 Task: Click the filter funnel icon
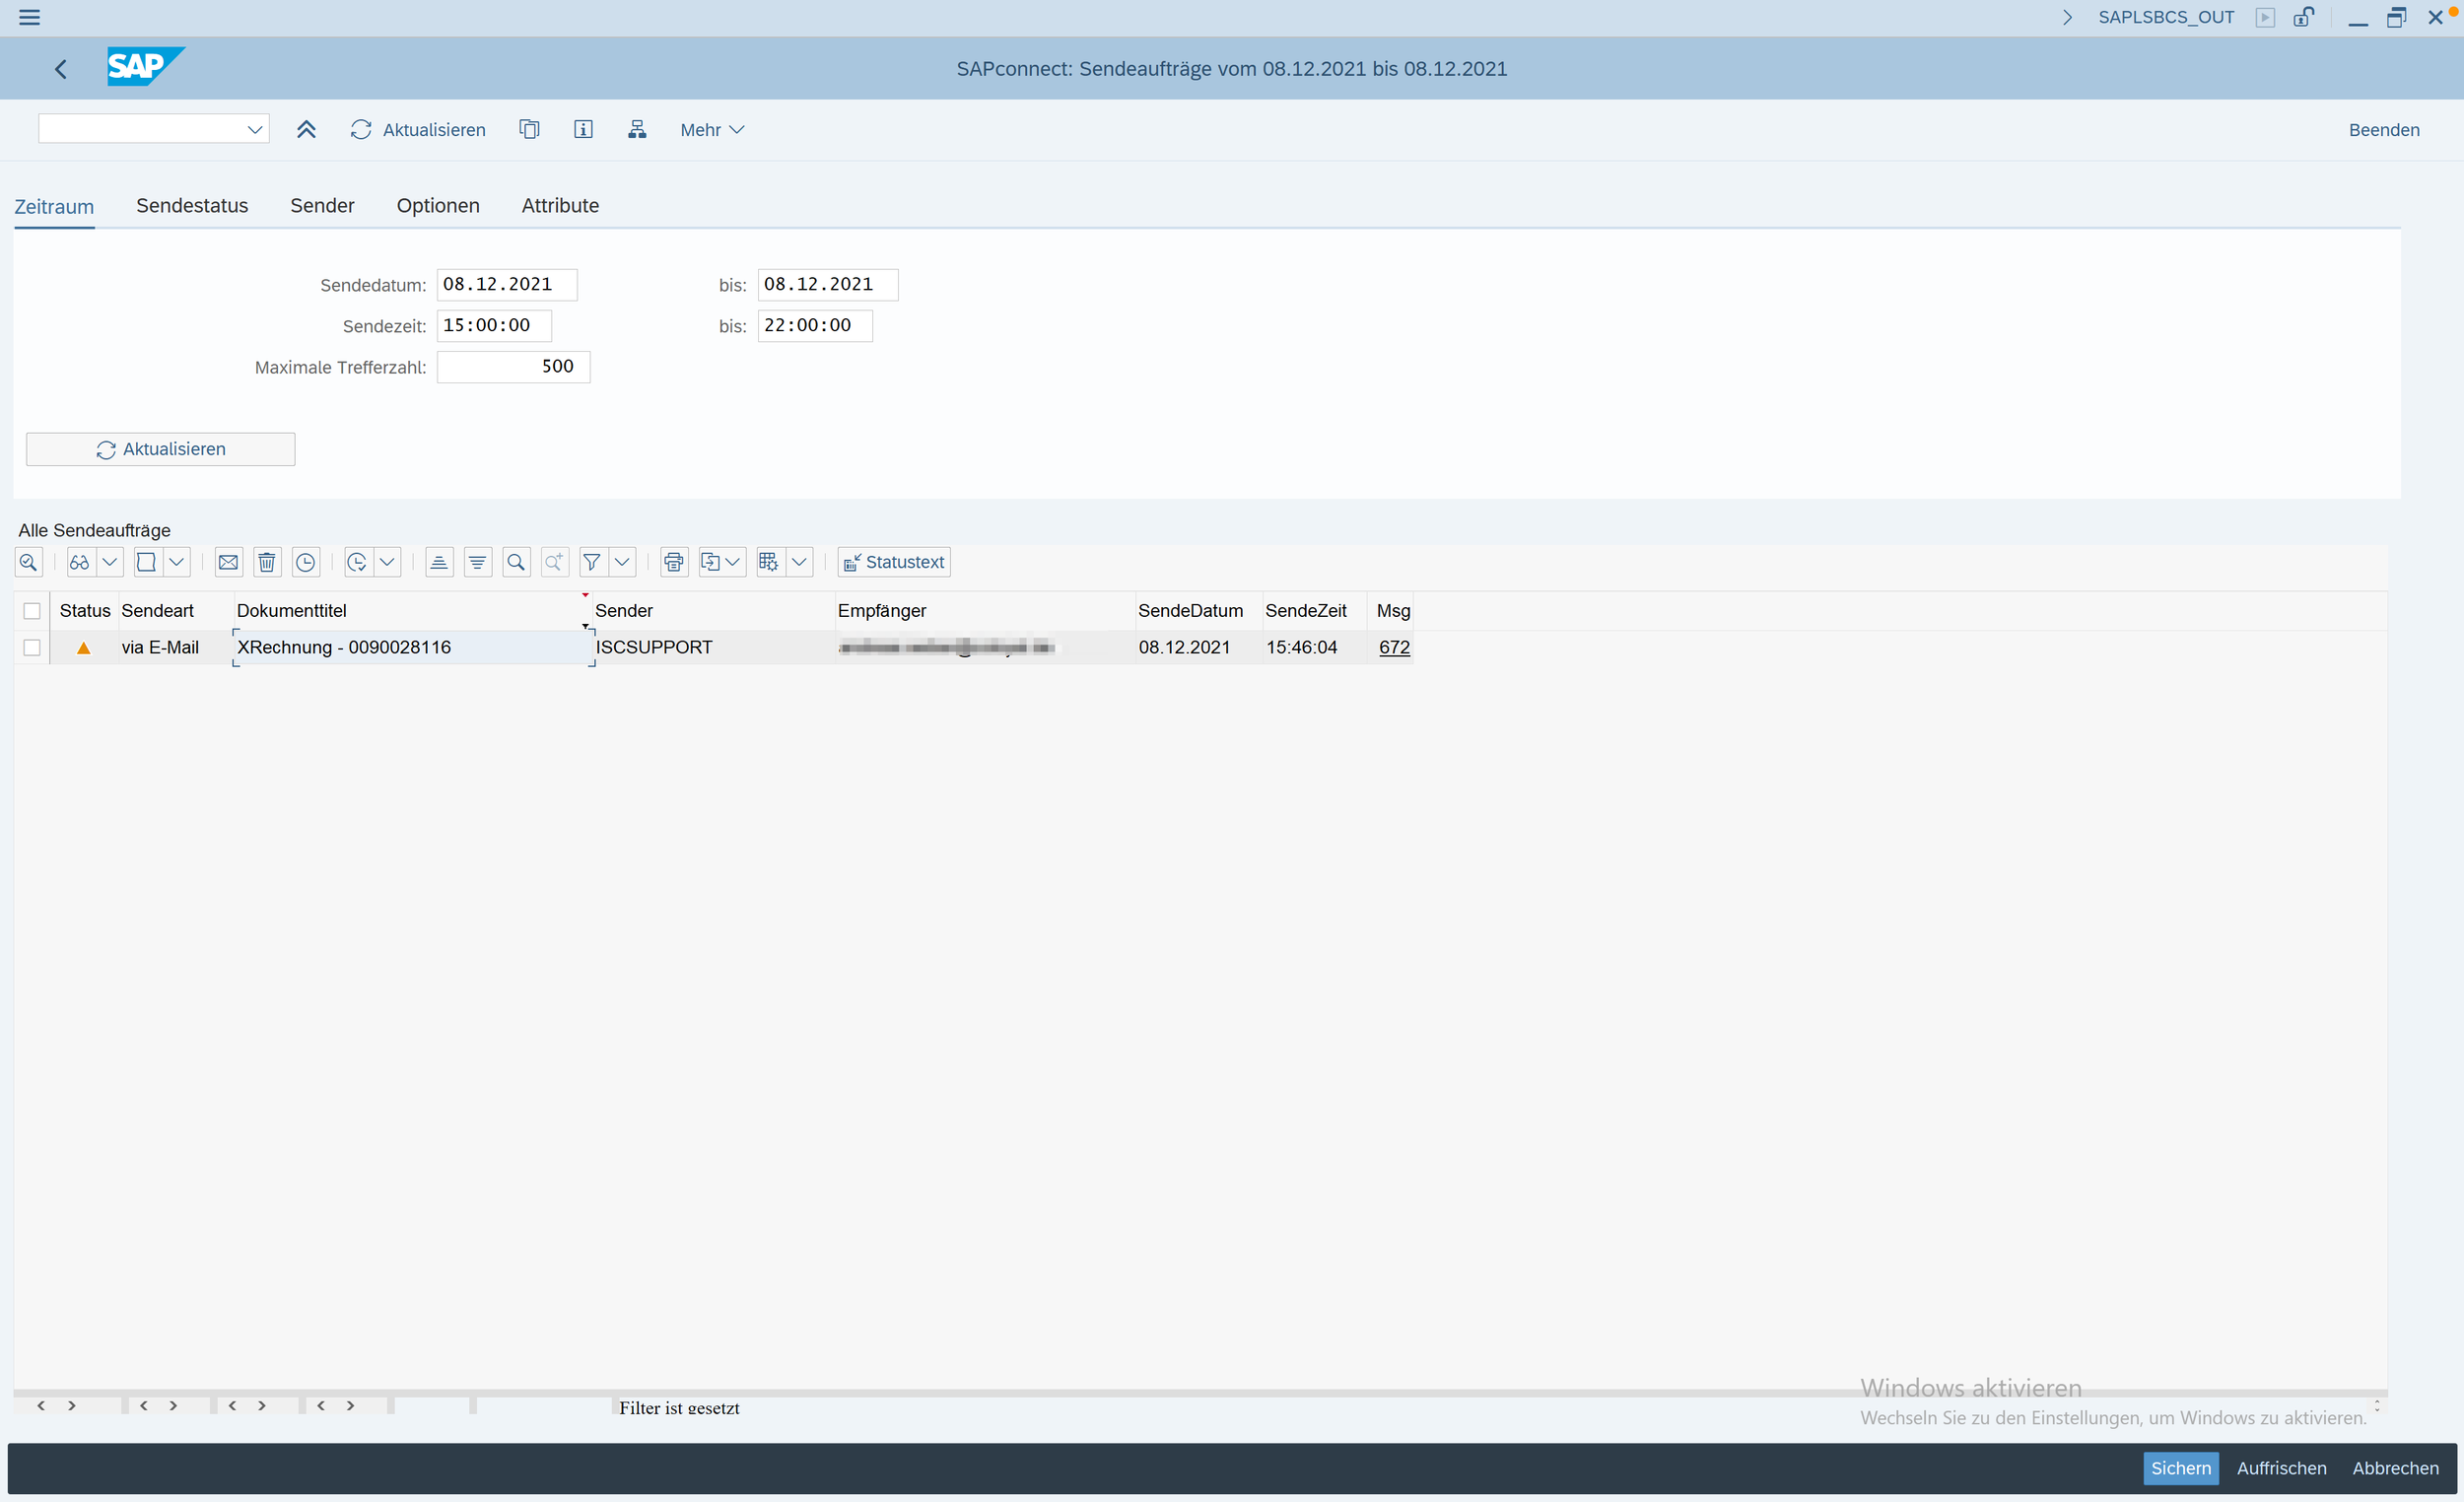coord(592,562)
